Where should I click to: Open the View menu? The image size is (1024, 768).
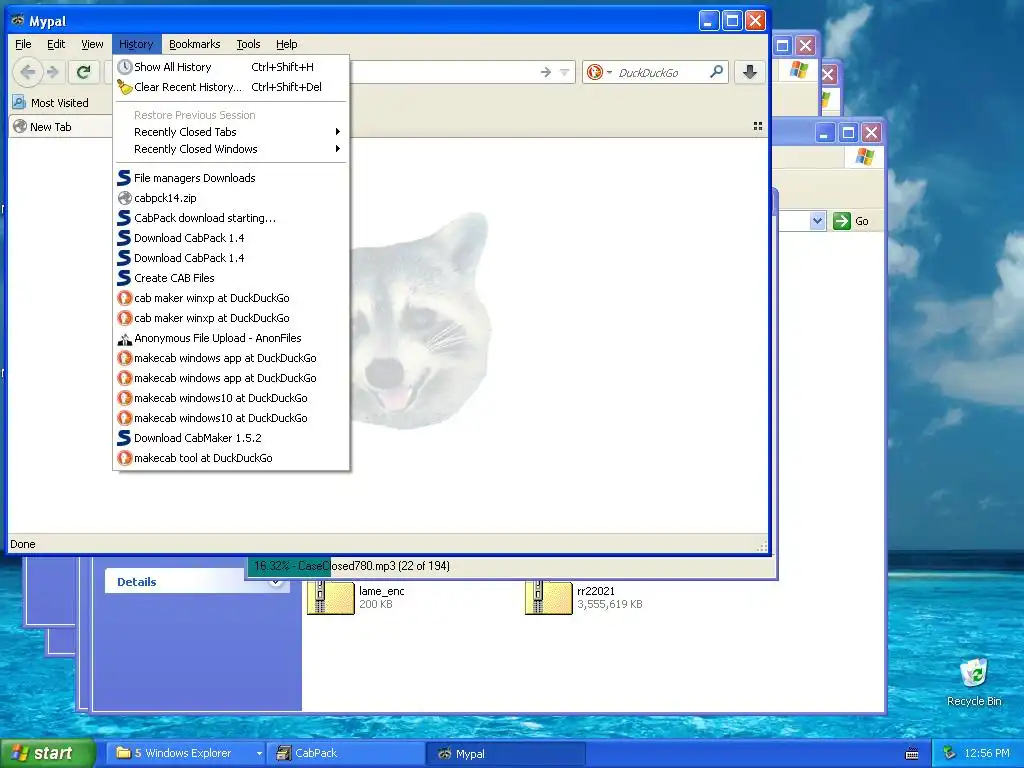92,44
